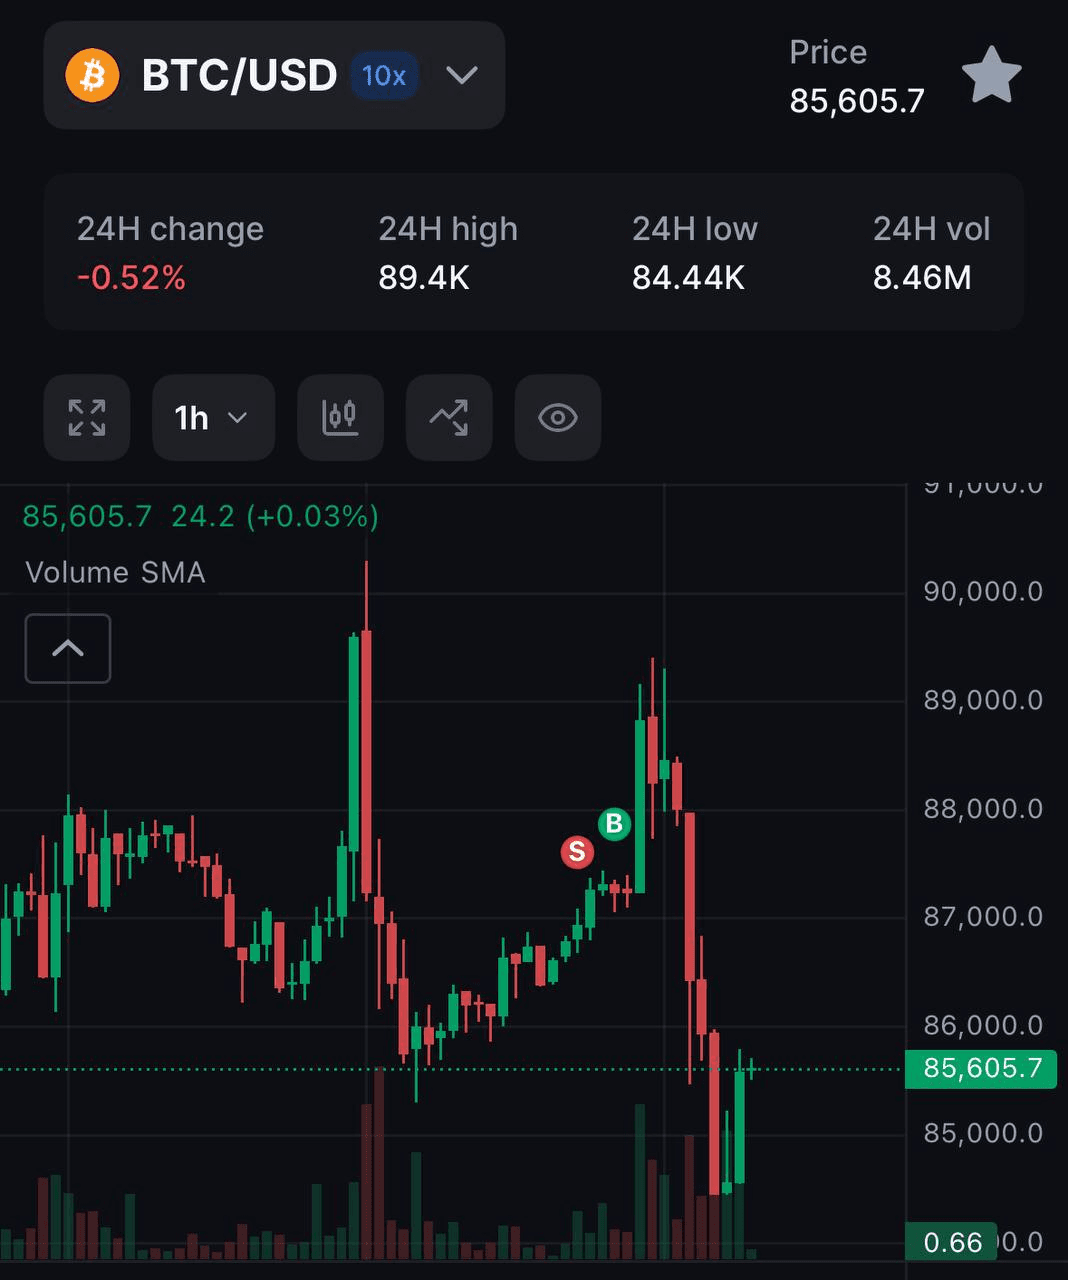
Task: Collapse the legend with the chevron button
Action: [x=67, y=648]
